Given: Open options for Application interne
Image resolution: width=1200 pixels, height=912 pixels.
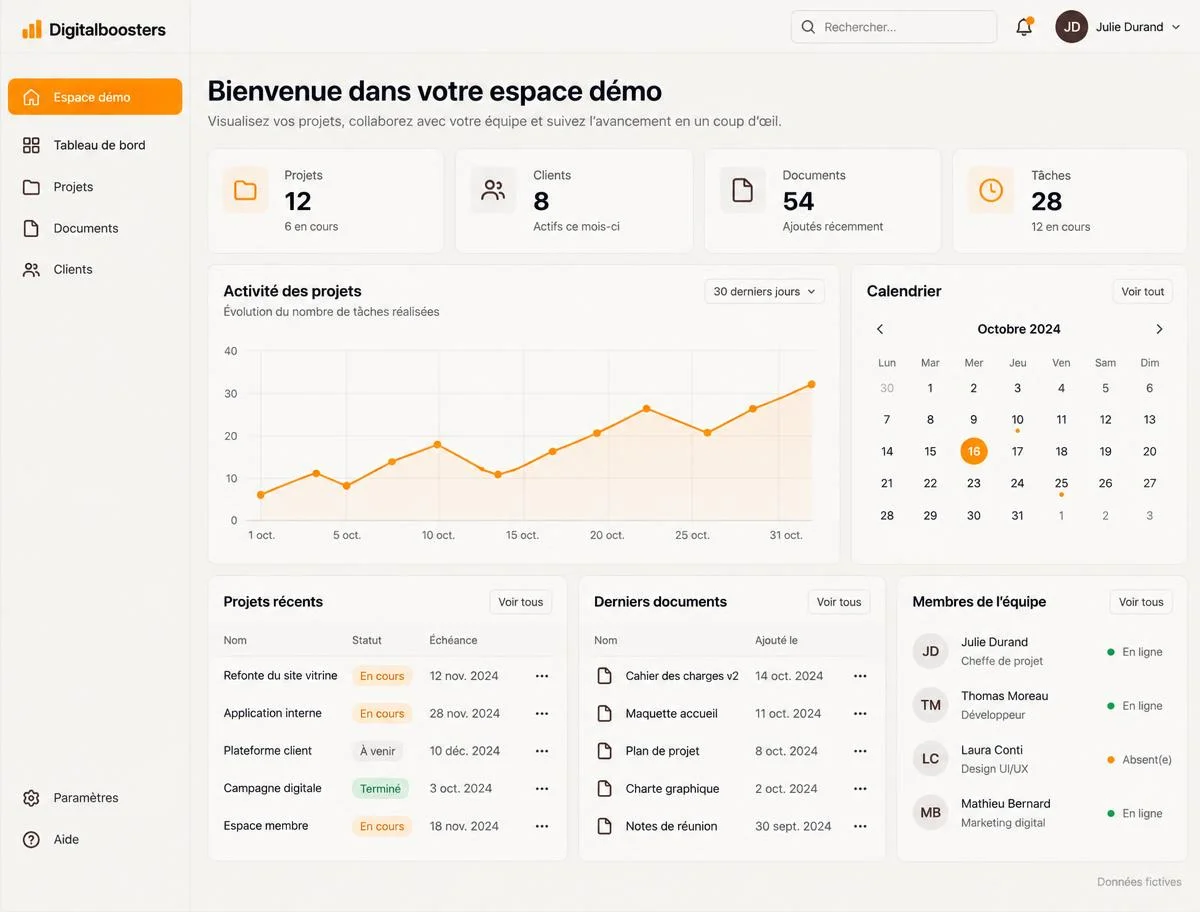Looking at the screenshot, I should click(x=542, y=713).
